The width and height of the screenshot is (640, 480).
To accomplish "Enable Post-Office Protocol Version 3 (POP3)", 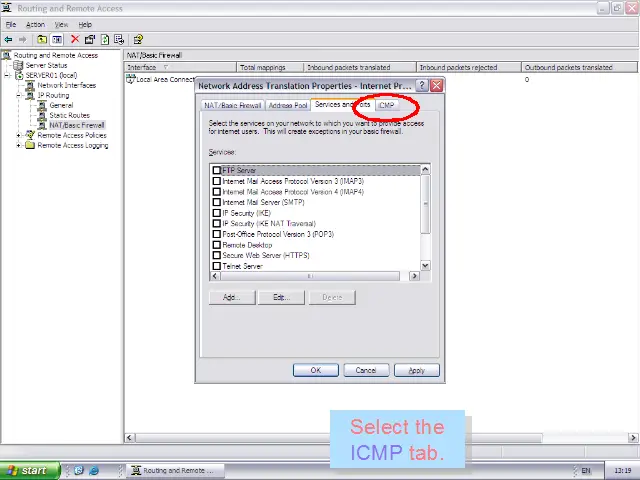I will coord(217,234).
